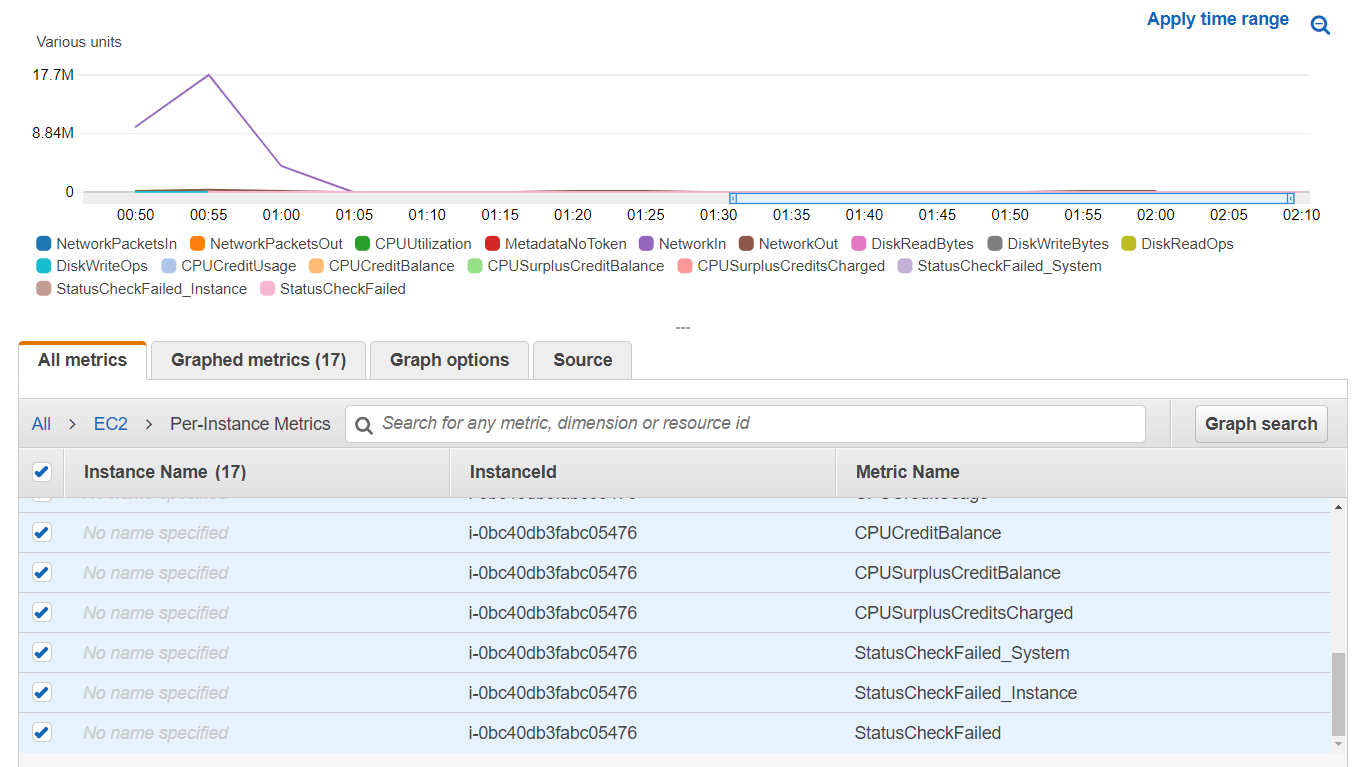Click DiskWriteBytes legend swatch
This screenshot has height=767, width=1358.
tap(995, 244)
